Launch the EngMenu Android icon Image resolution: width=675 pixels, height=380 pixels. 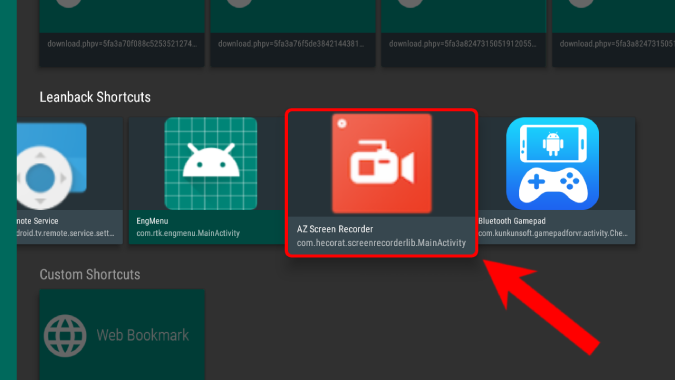click(x=211, y=164)
